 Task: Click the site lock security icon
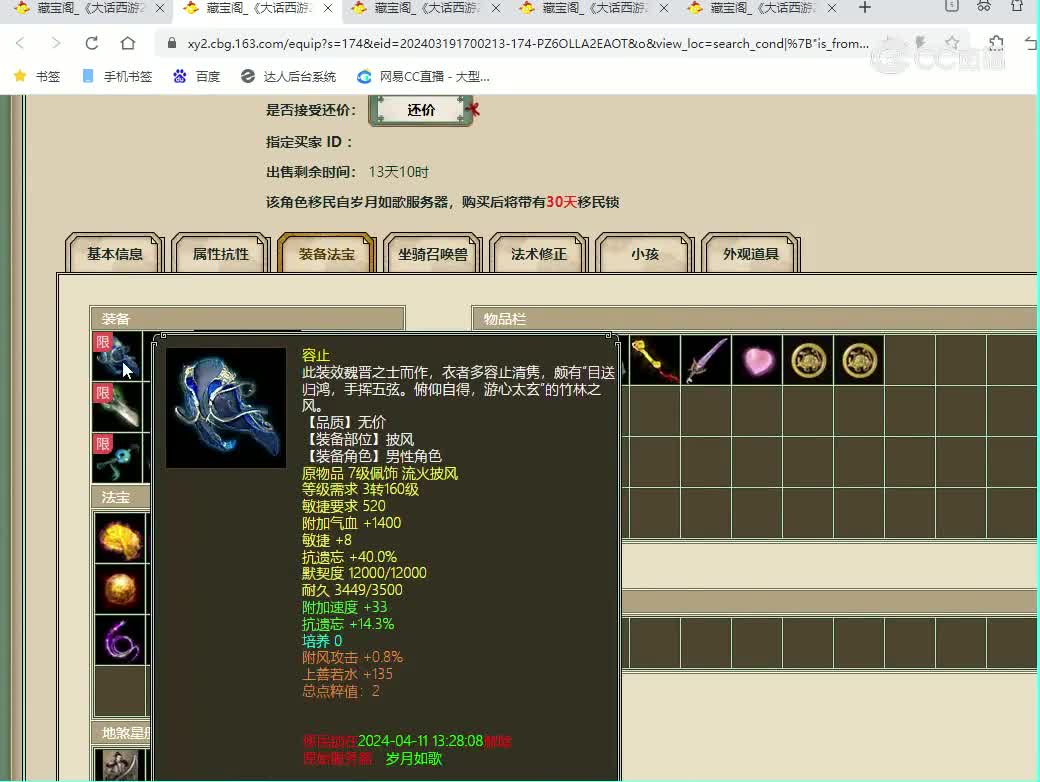point(172,43)
